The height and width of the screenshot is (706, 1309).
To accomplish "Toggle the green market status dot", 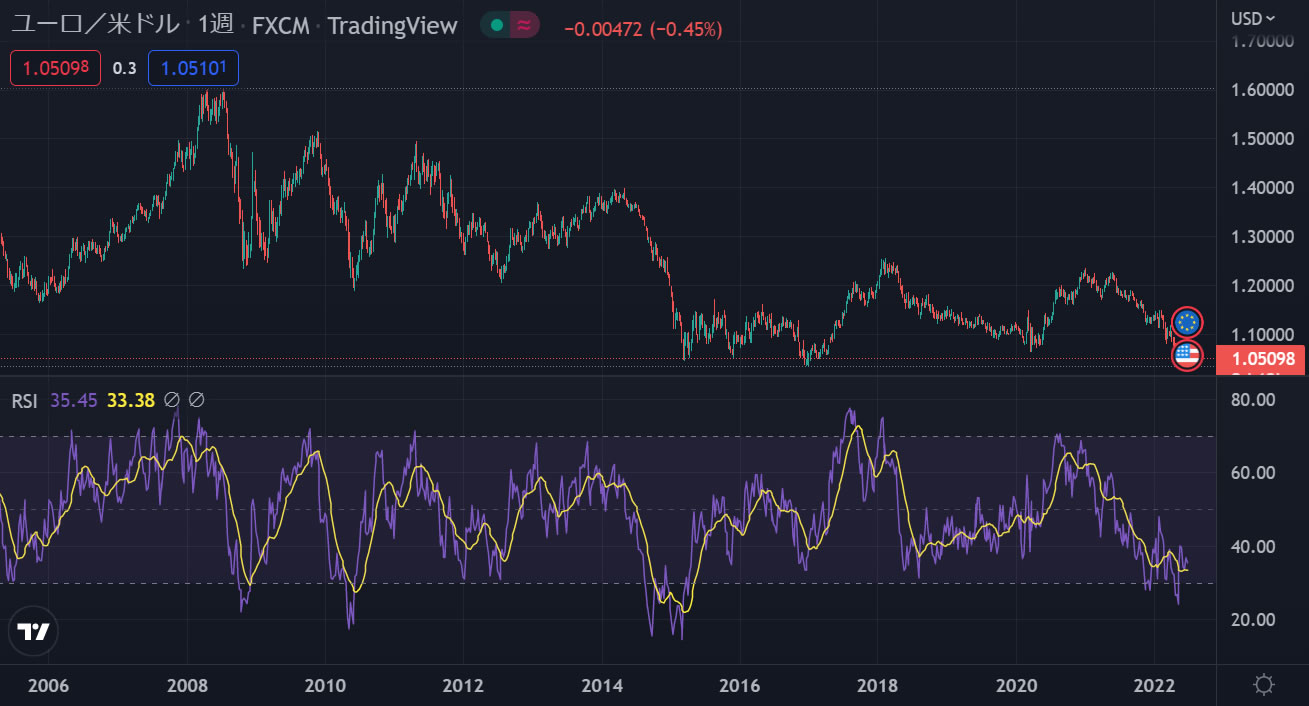I will click(496, 26).
